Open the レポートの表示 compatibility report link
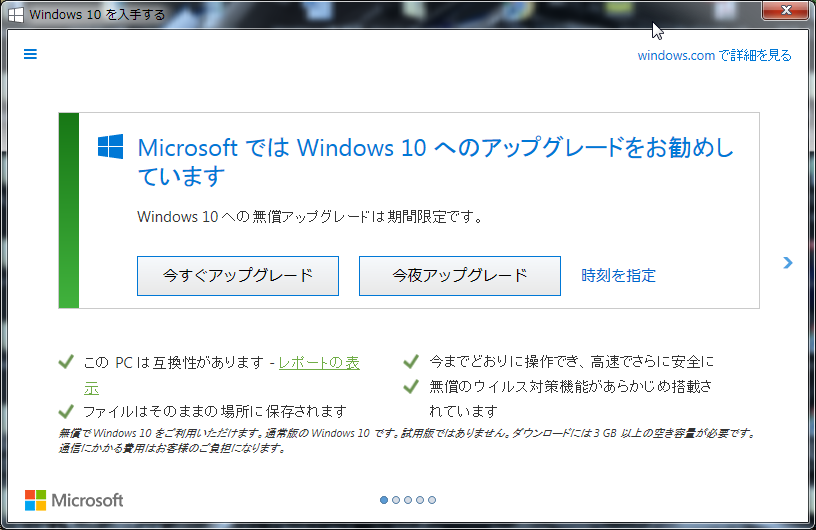 318,362
